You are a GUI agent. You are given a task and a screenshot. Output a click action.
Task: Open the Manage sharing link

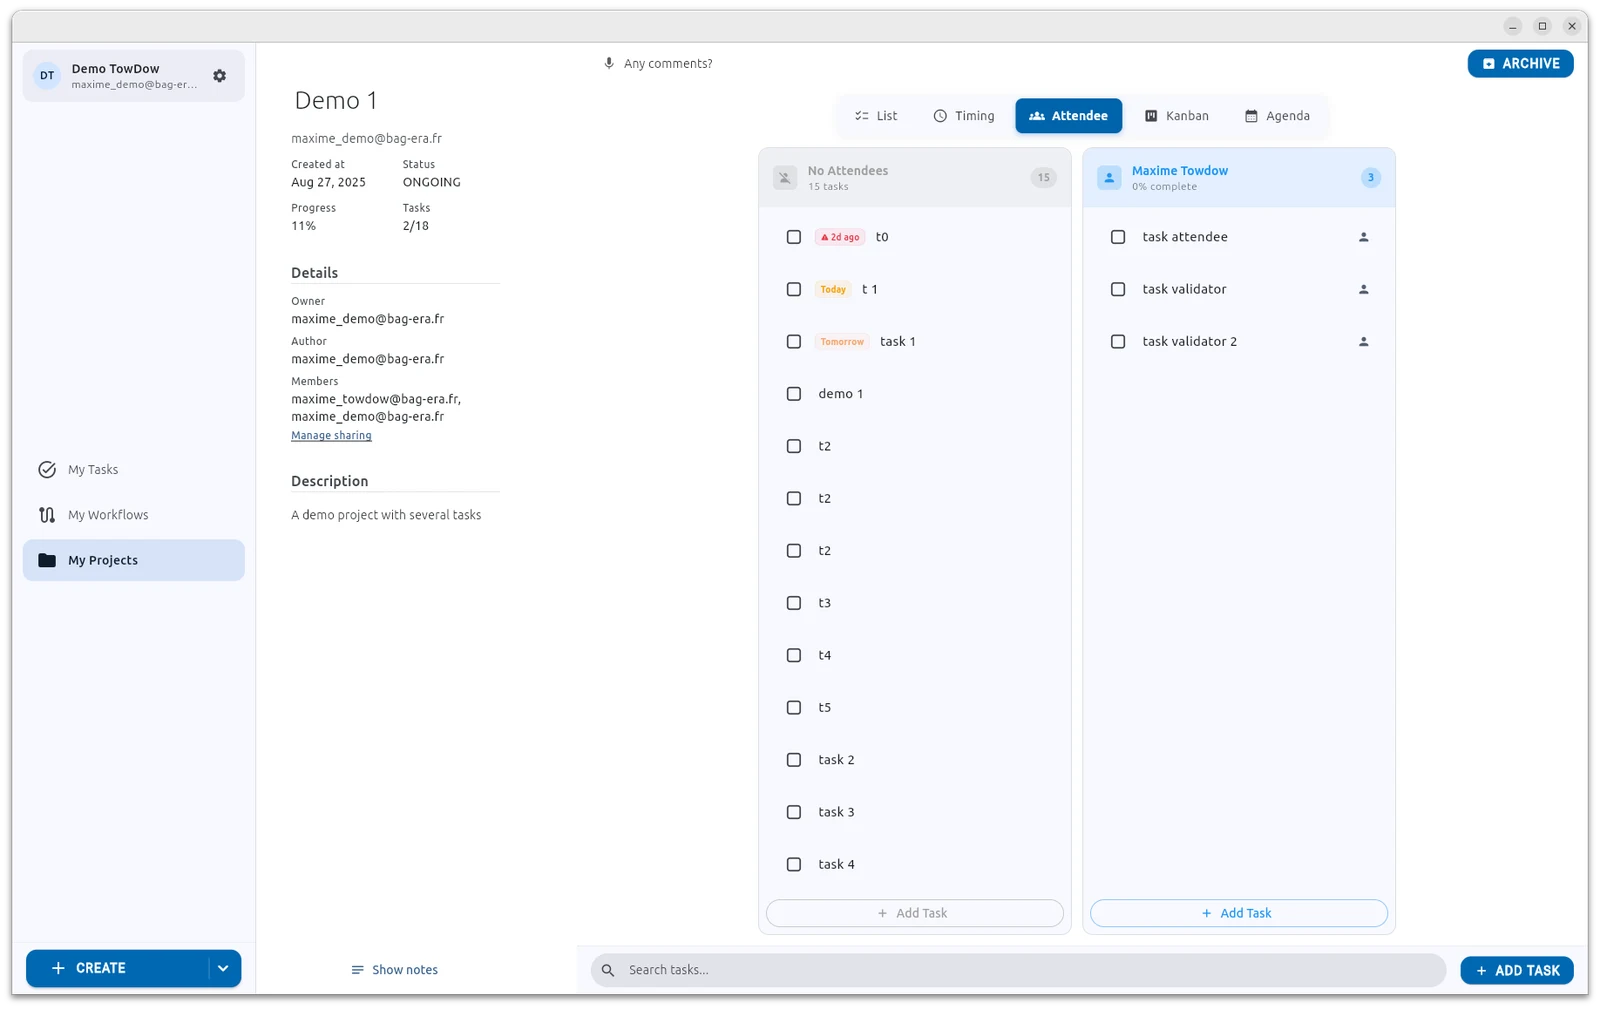click(331, 436)
